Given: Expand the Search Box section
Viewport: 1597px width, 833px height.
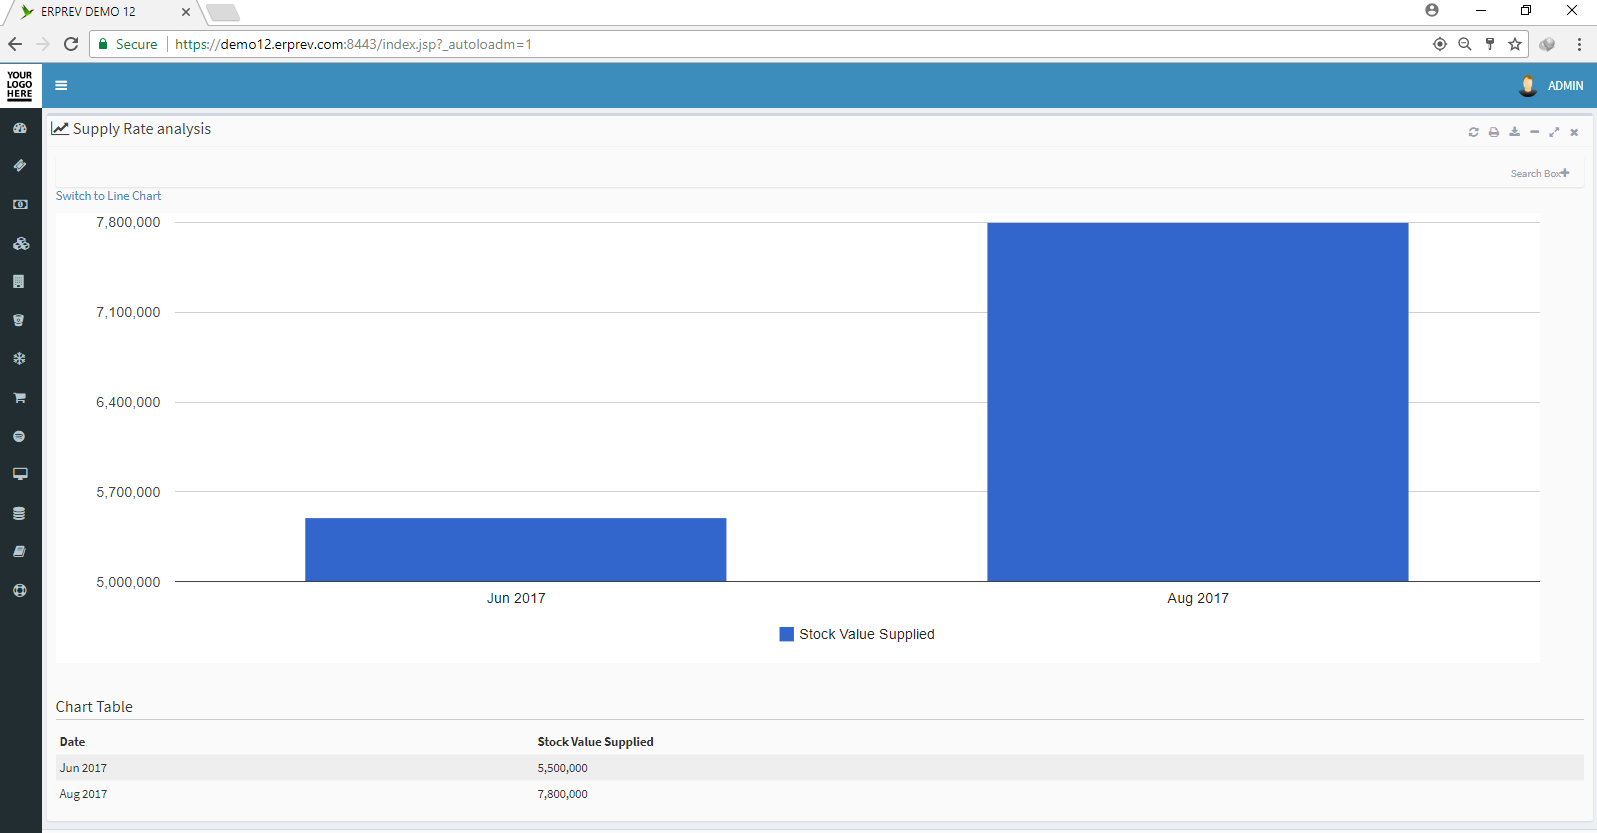Looking at the screenshot, I should pos(1540,173).
